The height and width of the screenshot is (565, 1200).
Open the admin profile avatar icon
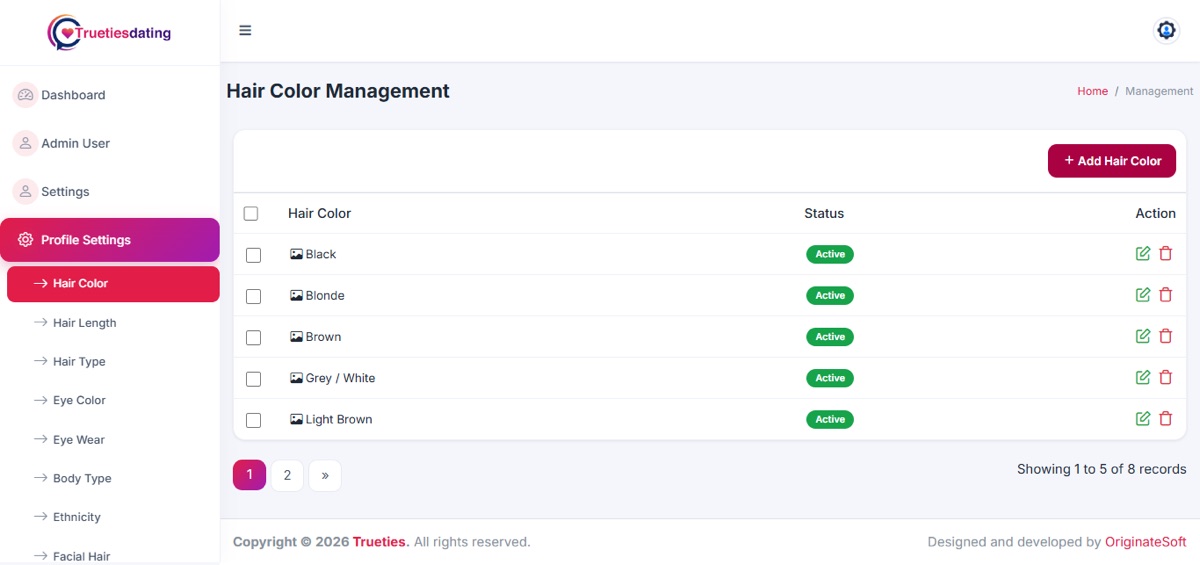point(1166,30)
